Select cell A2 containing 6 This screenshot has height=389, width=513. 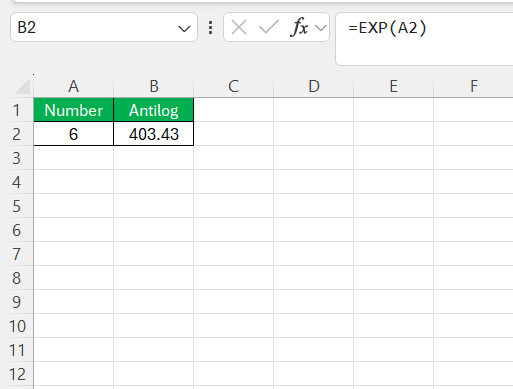[x=73, y=134]
